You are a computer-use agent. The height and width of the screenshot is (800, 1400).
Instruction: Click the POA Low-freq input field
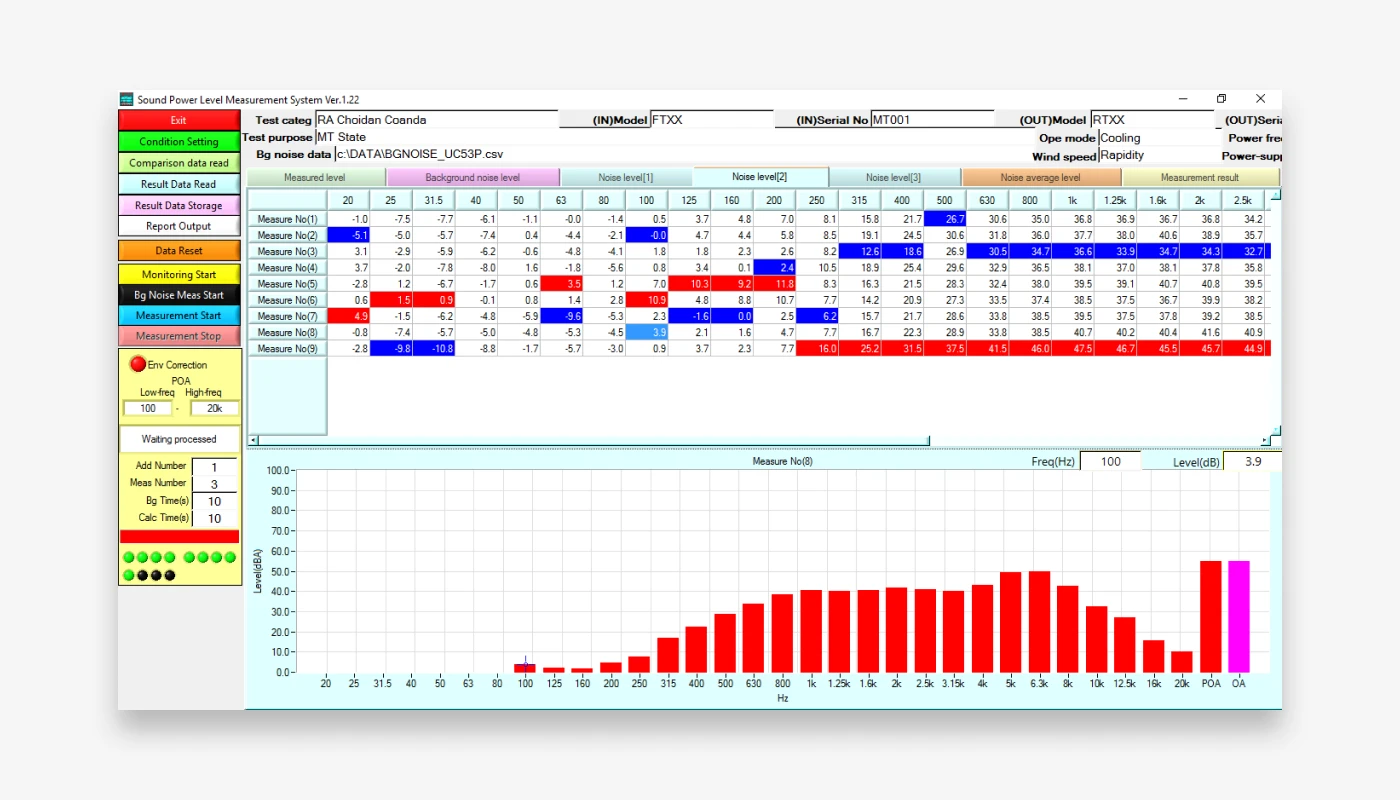pos(147,409)
